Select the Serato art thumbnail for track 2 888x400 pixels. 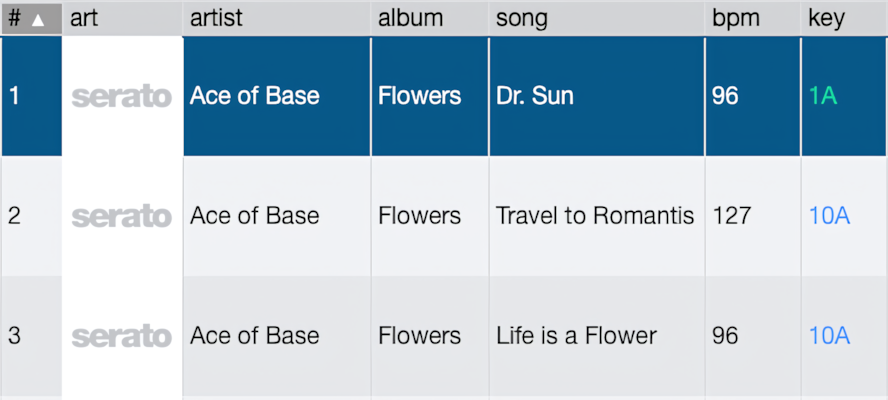tap(122, 216)
